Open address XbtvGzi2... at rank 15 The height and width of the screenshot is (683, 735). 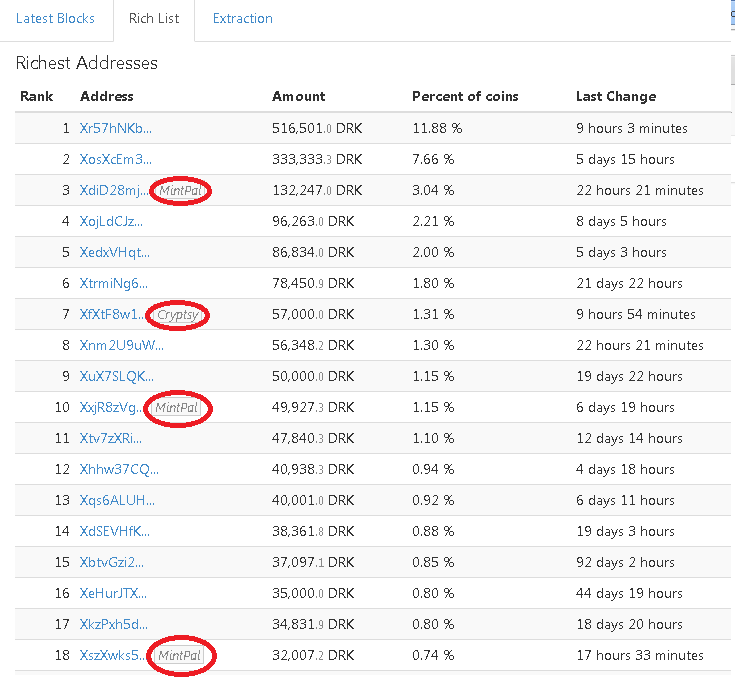pos(112,562)
